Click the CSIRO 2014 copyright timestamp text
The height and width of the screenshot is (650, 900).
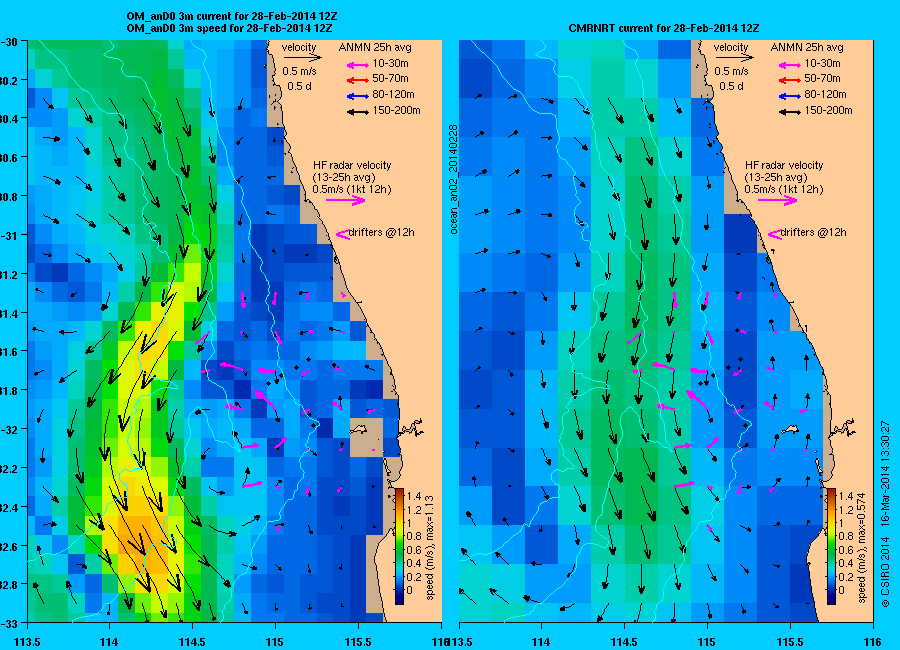[885, 514]
